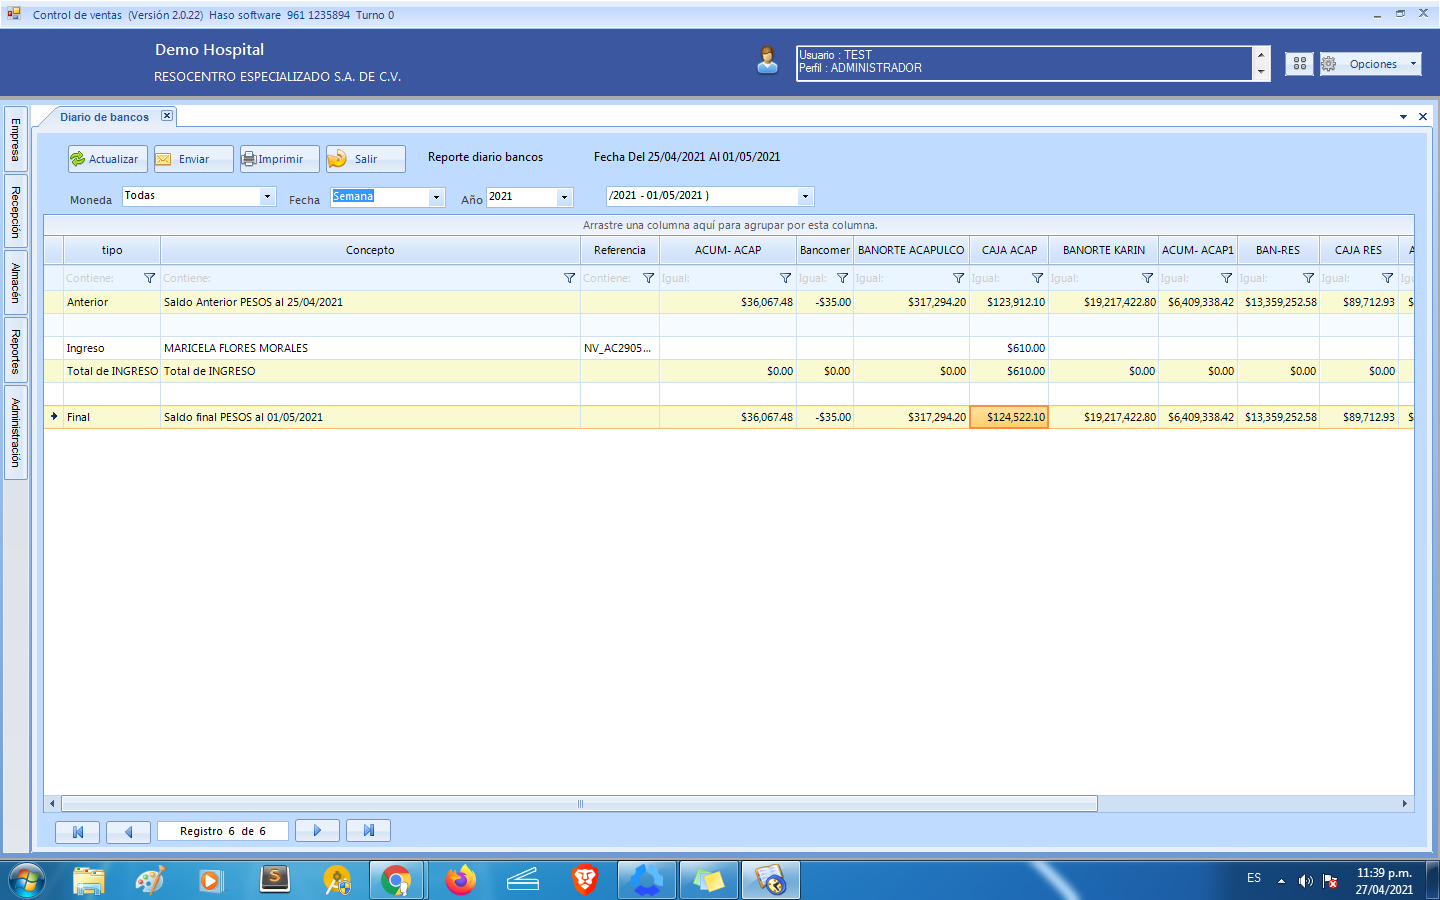Open File Explorer from the taskbar
This screenshot has height=900, width=1440.
pyautogui.click(x=89, y=881)
